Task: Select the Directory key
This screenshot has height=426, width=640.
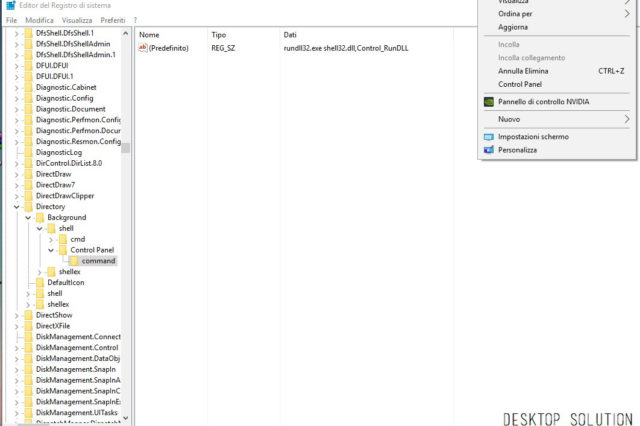Action: click(50, 206)
